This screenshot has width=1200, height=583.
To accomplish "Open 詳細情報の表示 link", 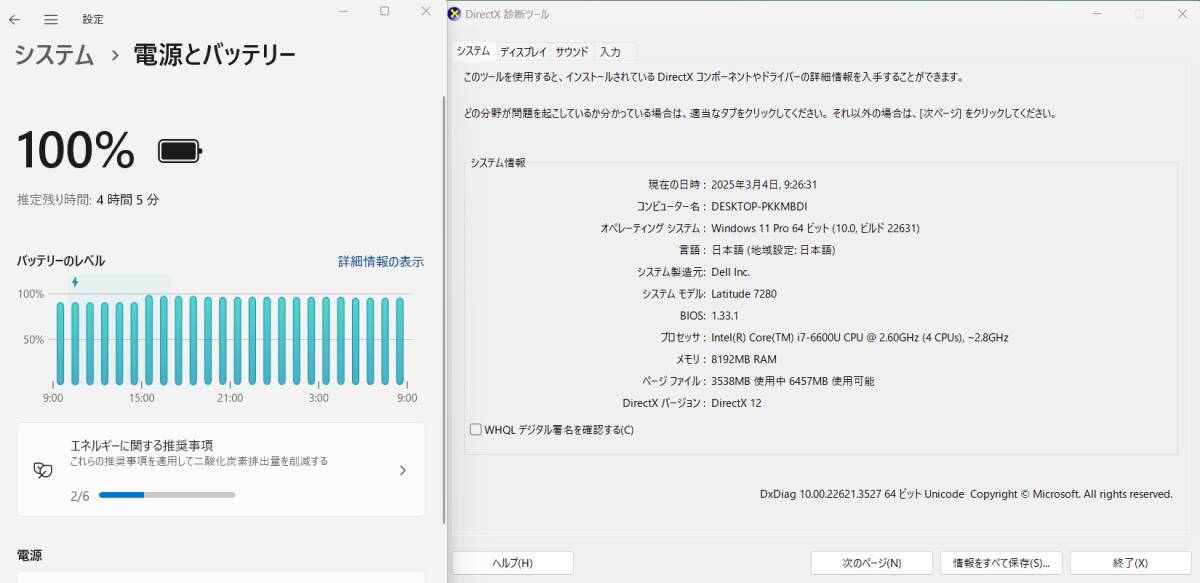I will (x=381, y=261).
